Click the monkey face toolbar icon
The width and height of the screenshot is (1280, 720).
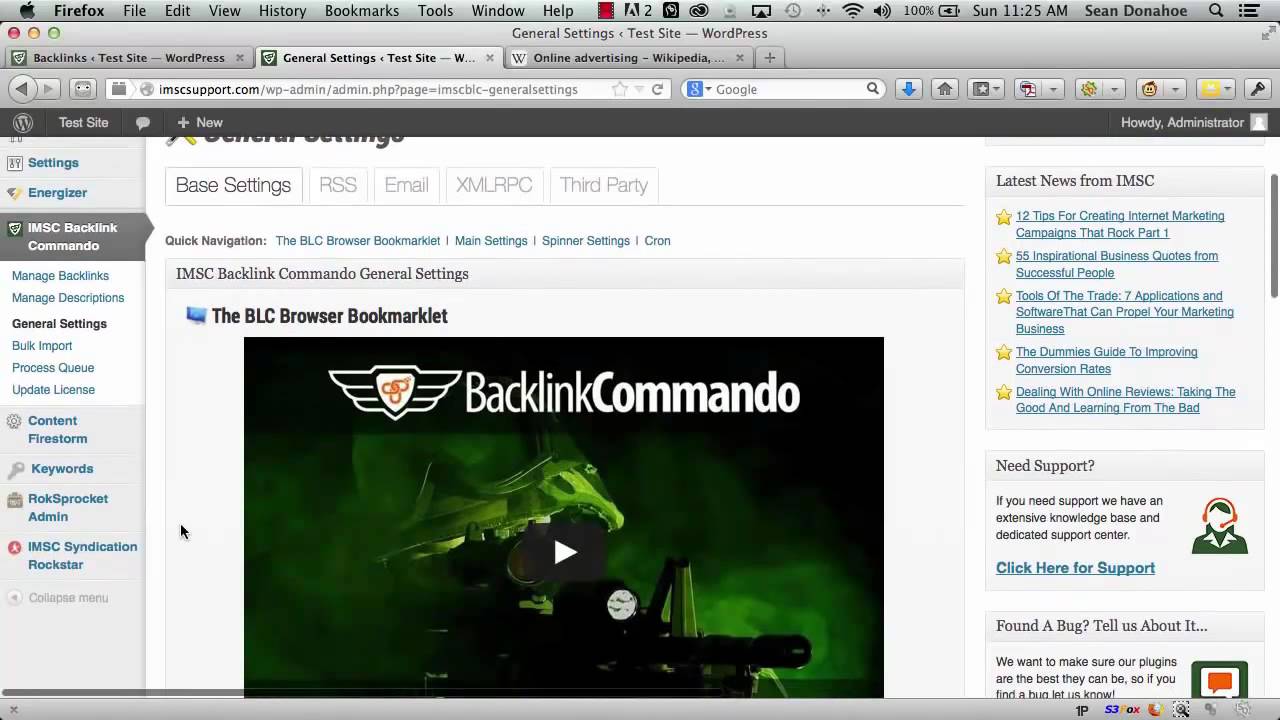point(1150,89)
